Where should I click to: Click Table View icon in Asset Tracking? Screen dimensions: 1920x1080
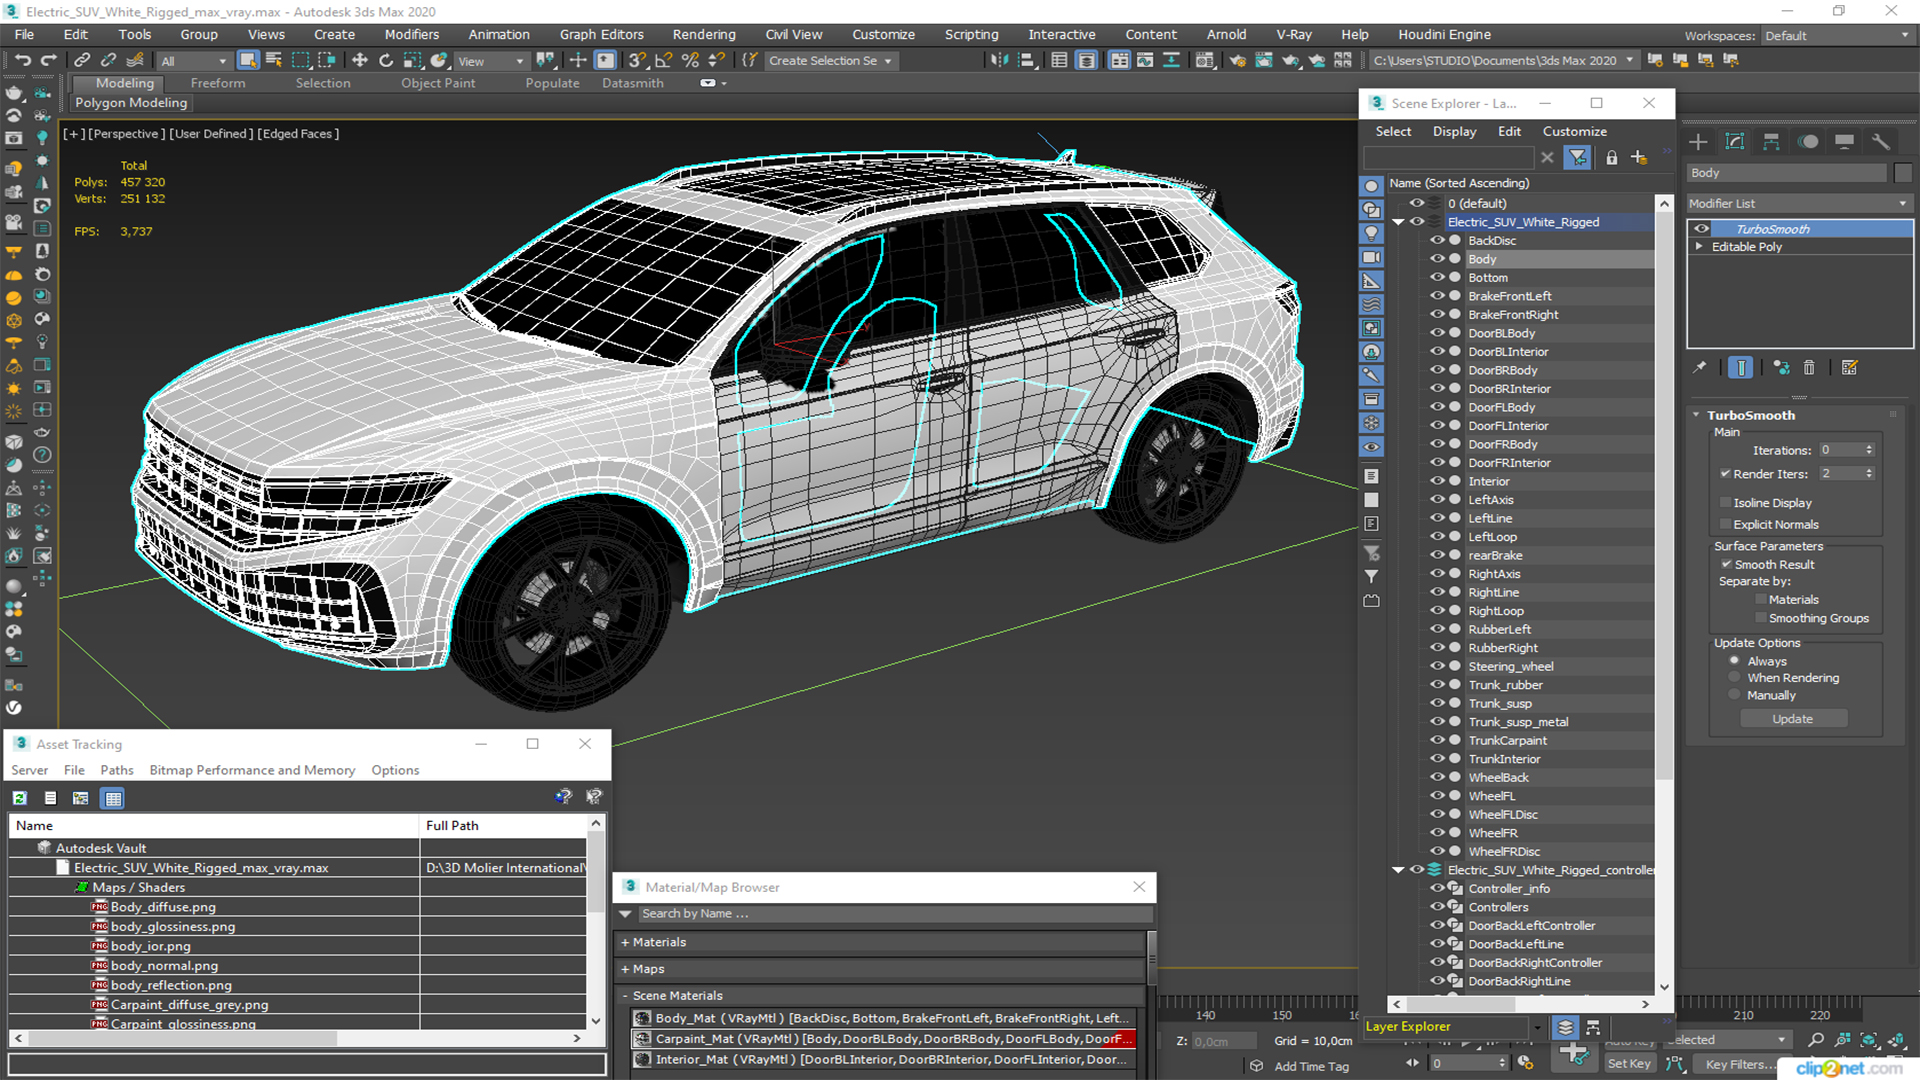[113, 798]
